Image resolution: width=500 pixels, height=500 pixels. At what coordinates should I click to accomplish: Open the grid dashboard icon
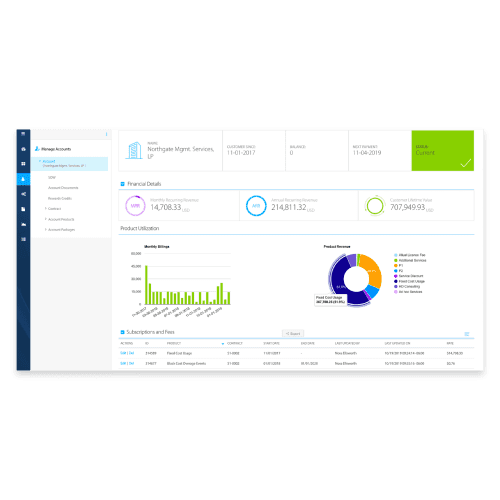point(23,164)
